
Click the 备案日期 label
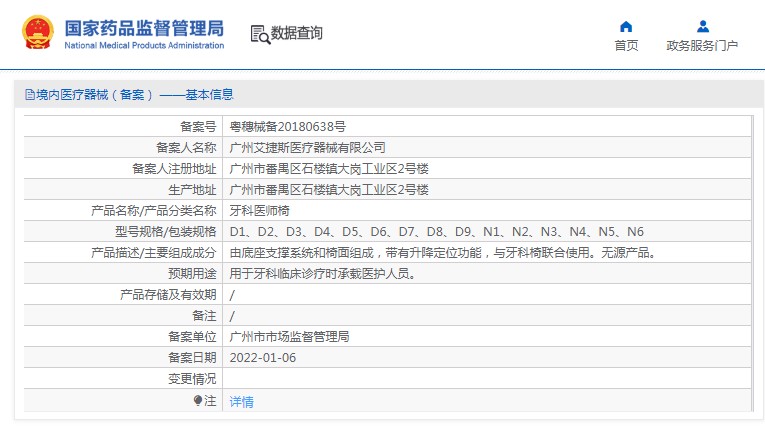(x=192, y=358)
